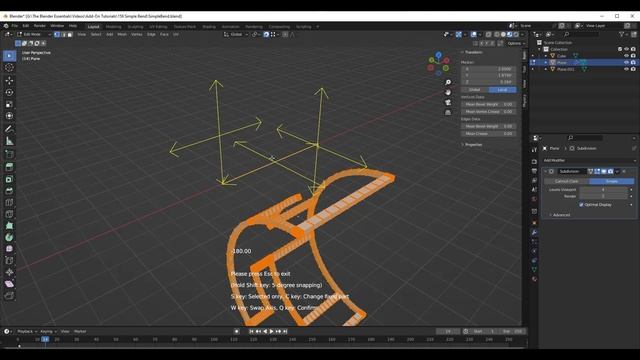
Task: Open the Object Data properties tab icon
Action: tap(534, 270)
